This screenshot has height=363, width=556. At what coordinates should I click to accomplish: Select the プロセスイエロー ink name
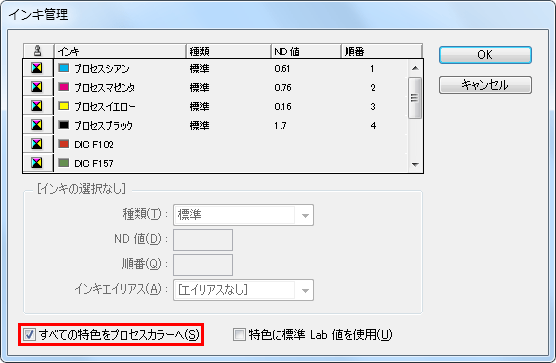coord(105,106)
